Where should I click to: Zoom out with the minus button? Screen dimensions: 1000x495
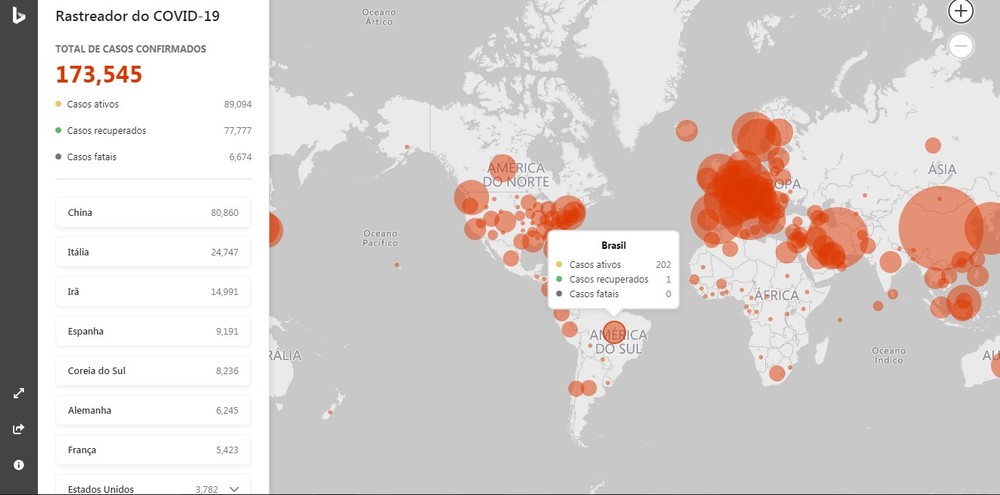(x=960, y=45)
